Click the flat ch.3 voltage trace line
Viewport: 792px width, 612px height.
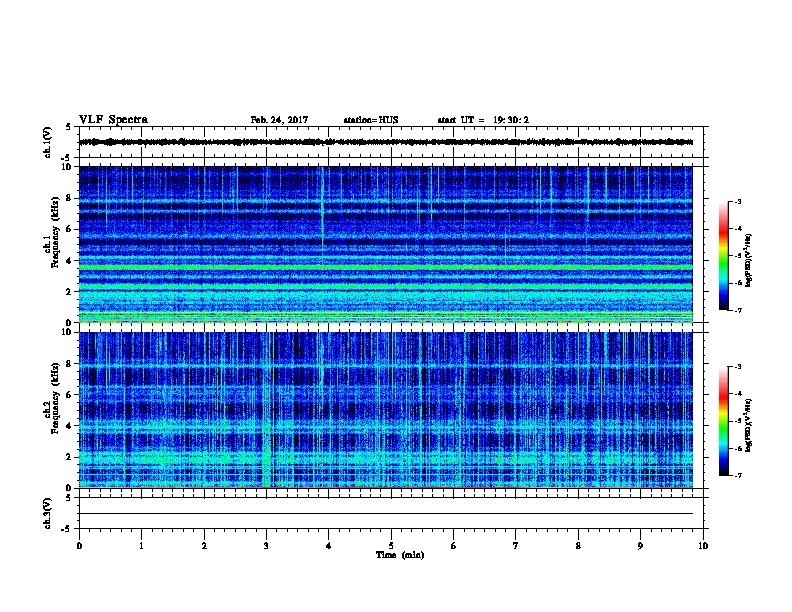pyautogui.click(x=386, y=514)
